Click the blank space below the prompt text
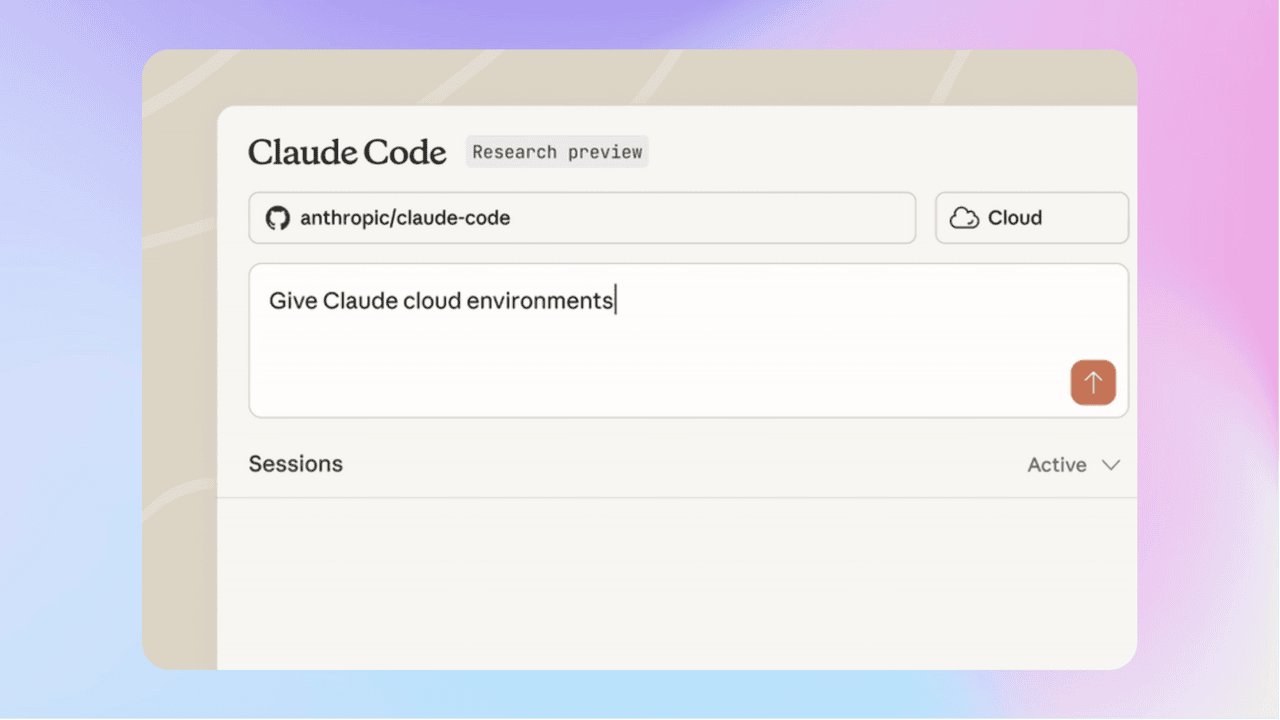Image resolution: width=1280 pixels, height=720 pixels. [x=600, y=370]
